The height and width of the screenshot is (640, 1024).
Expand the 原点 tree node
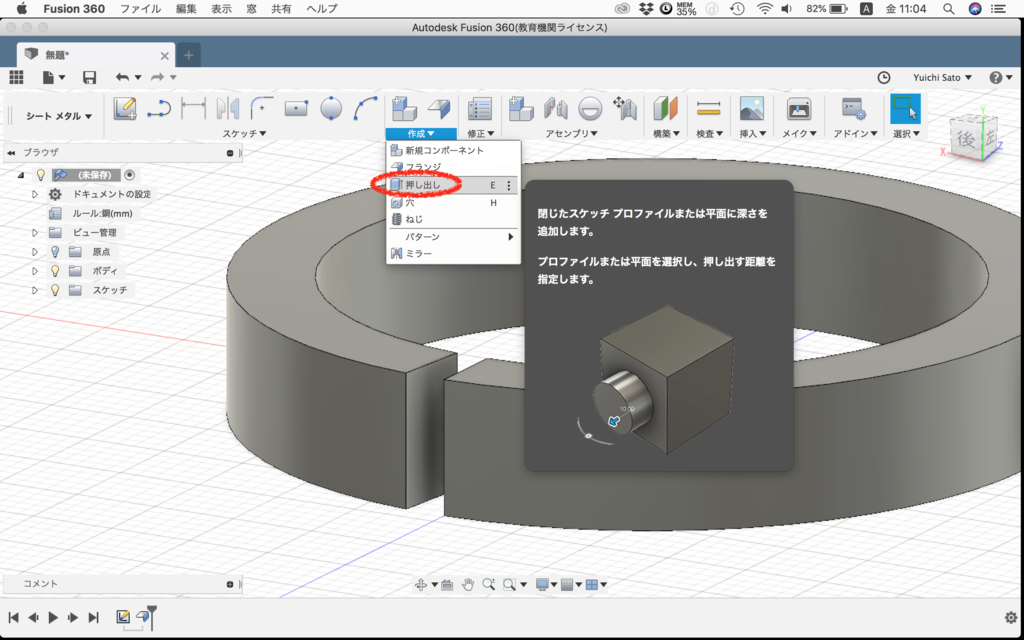tap(35, 251)
